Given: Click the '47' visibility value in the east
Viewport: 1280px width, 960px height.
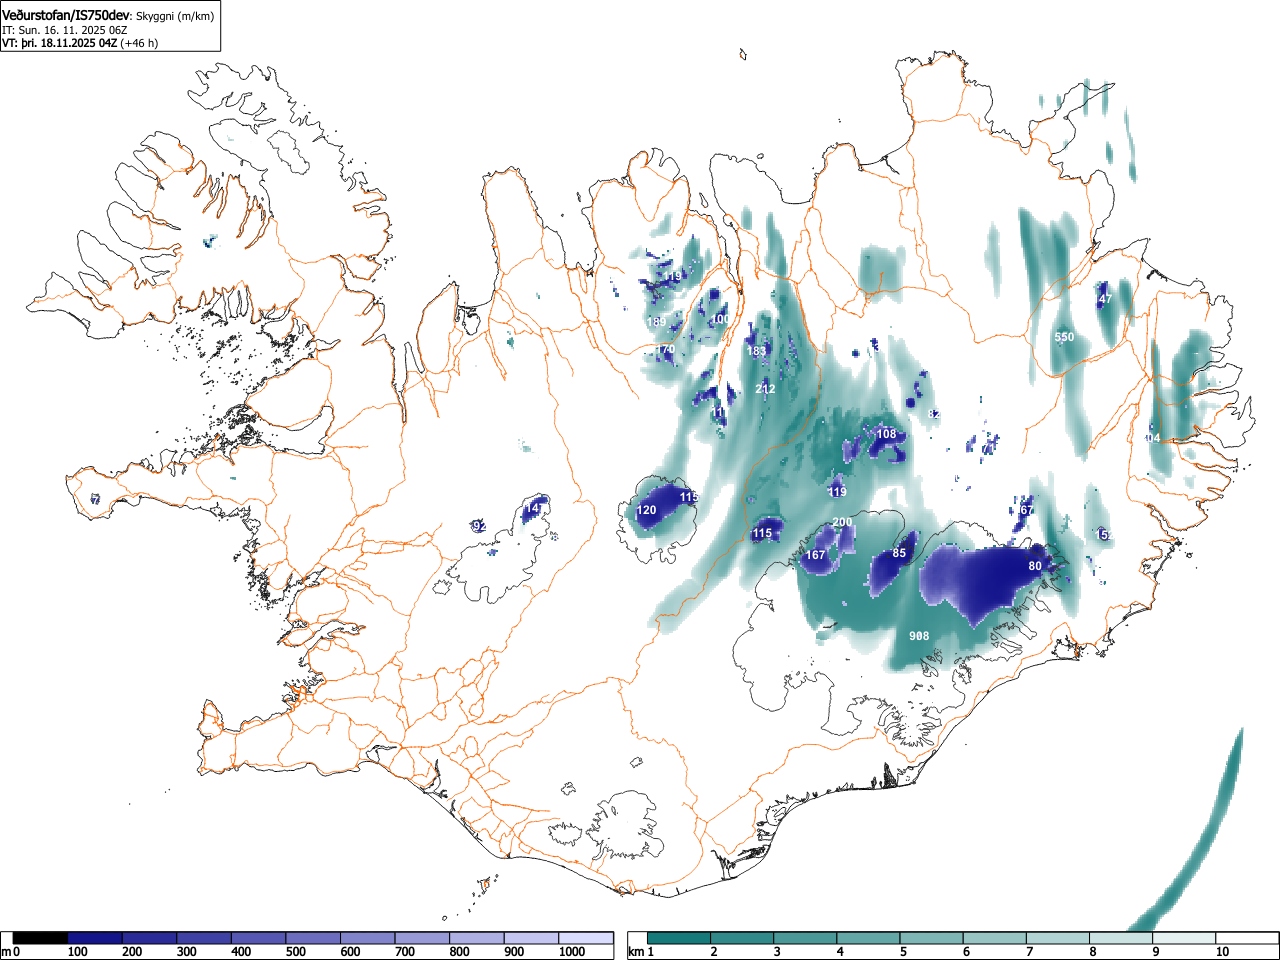Looking at the screenshot, I should 1105,300.
